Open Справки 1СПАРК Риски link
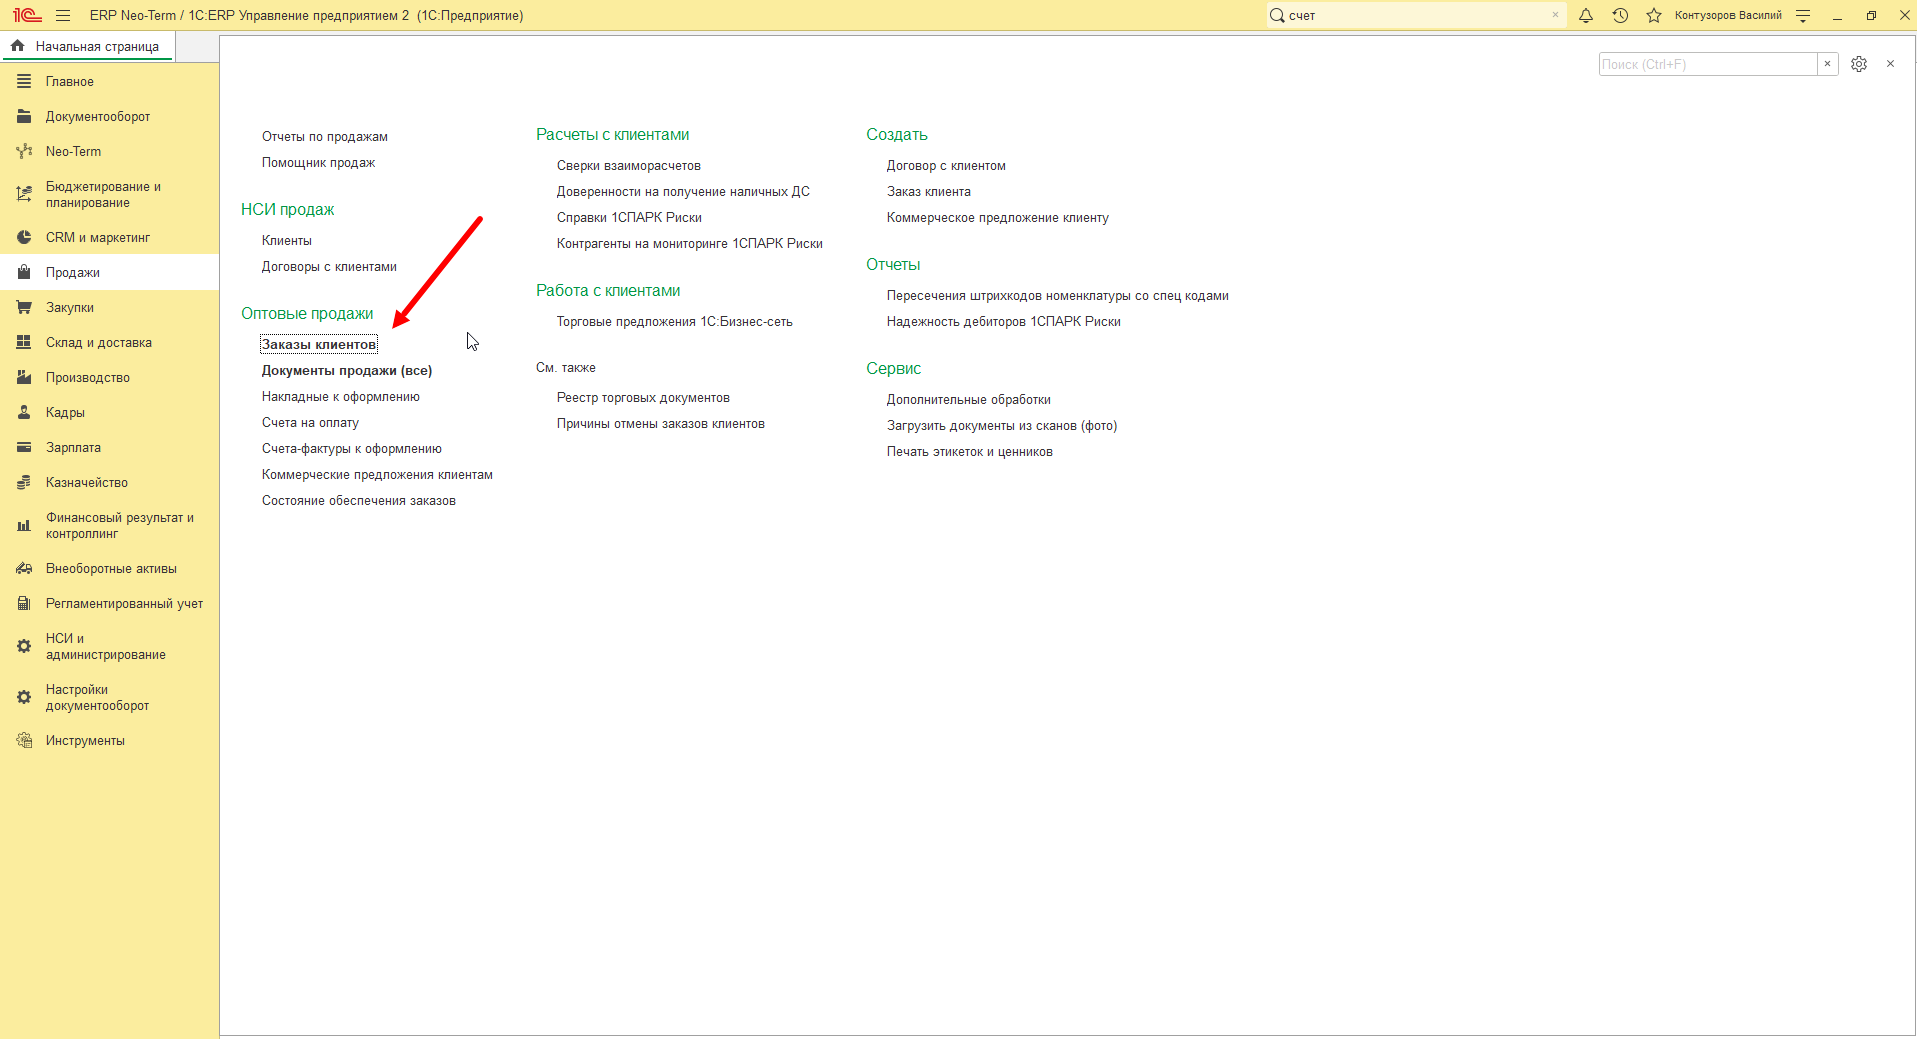This screenshot has width=1917, height=1039. click(629, 217)
